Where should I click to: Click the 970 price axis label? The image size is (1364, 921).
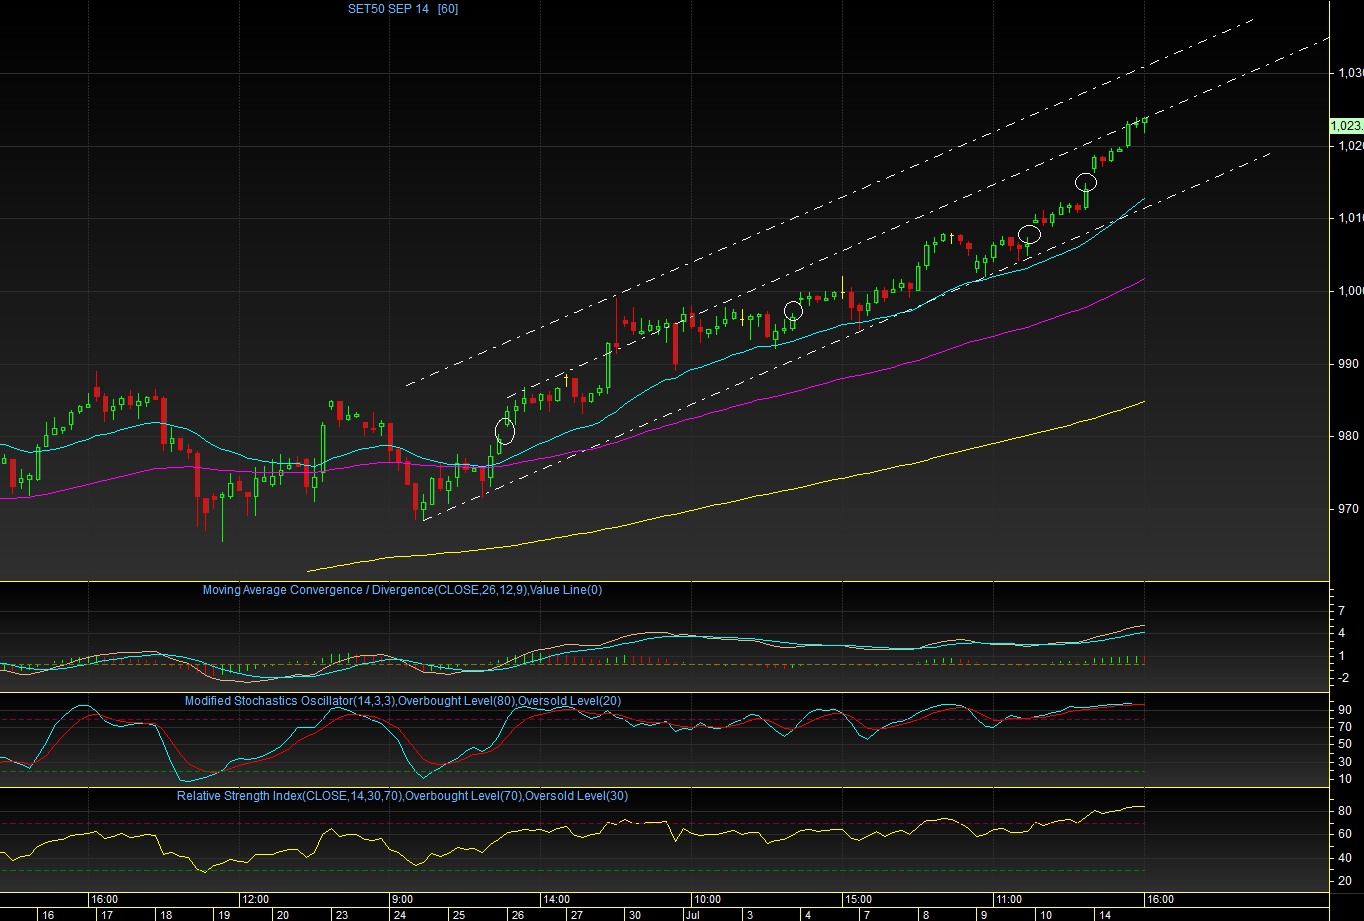coord(1349,509)
